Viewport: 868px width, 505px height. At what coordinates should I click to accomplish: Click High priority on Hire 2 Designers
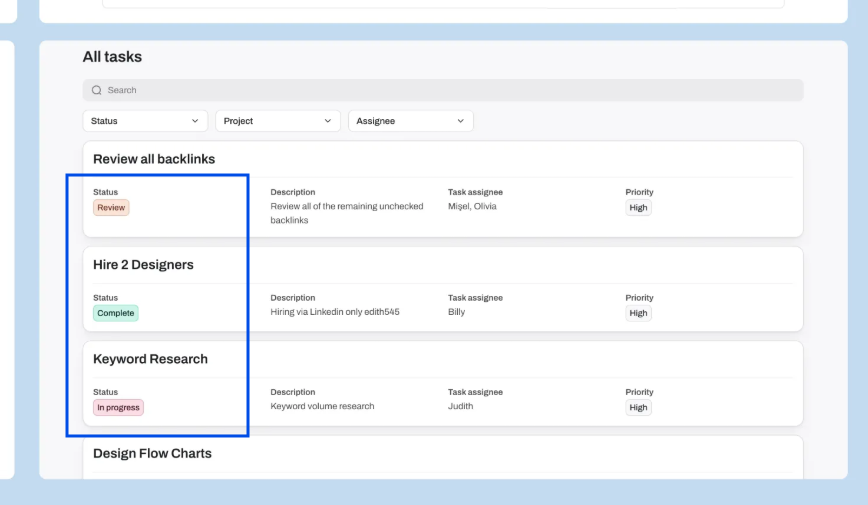638,313
